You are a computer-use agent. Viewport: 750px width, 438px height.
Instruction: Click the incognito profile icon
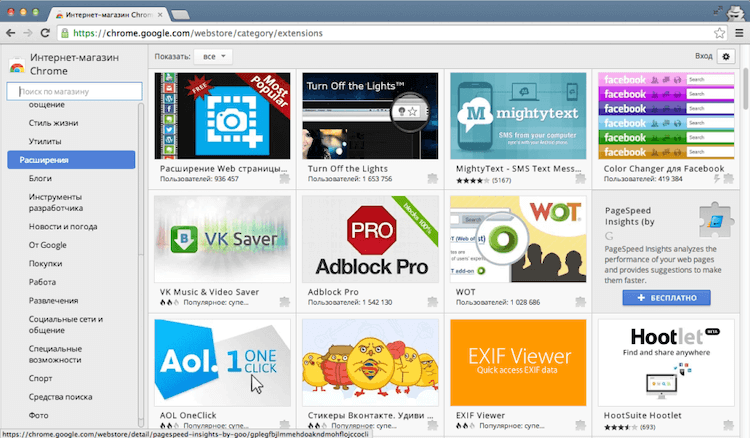[x=735, y=12]
